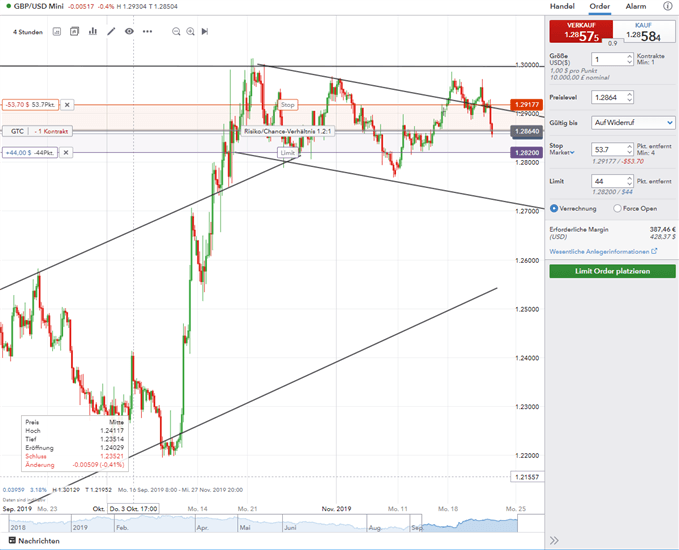The image size is (679, 550).
Task: Open the three-dots more options menu
Action: [147, 31]
